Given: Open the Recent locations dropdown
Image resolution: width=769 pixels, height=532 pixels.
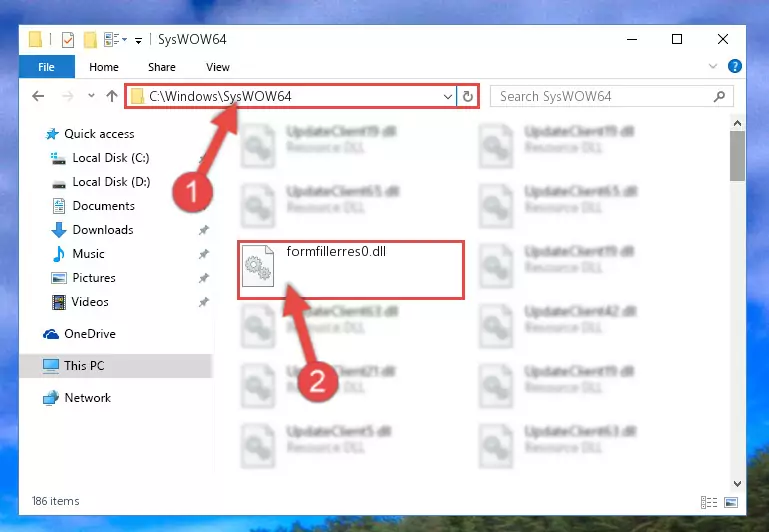Looking at the screenshot, I should (91, 96).
